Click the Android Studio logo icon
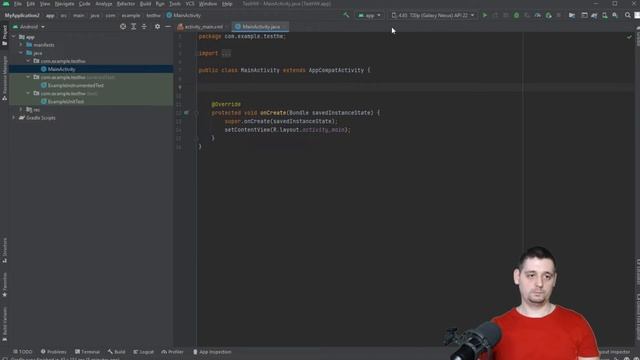Screen dimensions: 640x360 [6, 4]
